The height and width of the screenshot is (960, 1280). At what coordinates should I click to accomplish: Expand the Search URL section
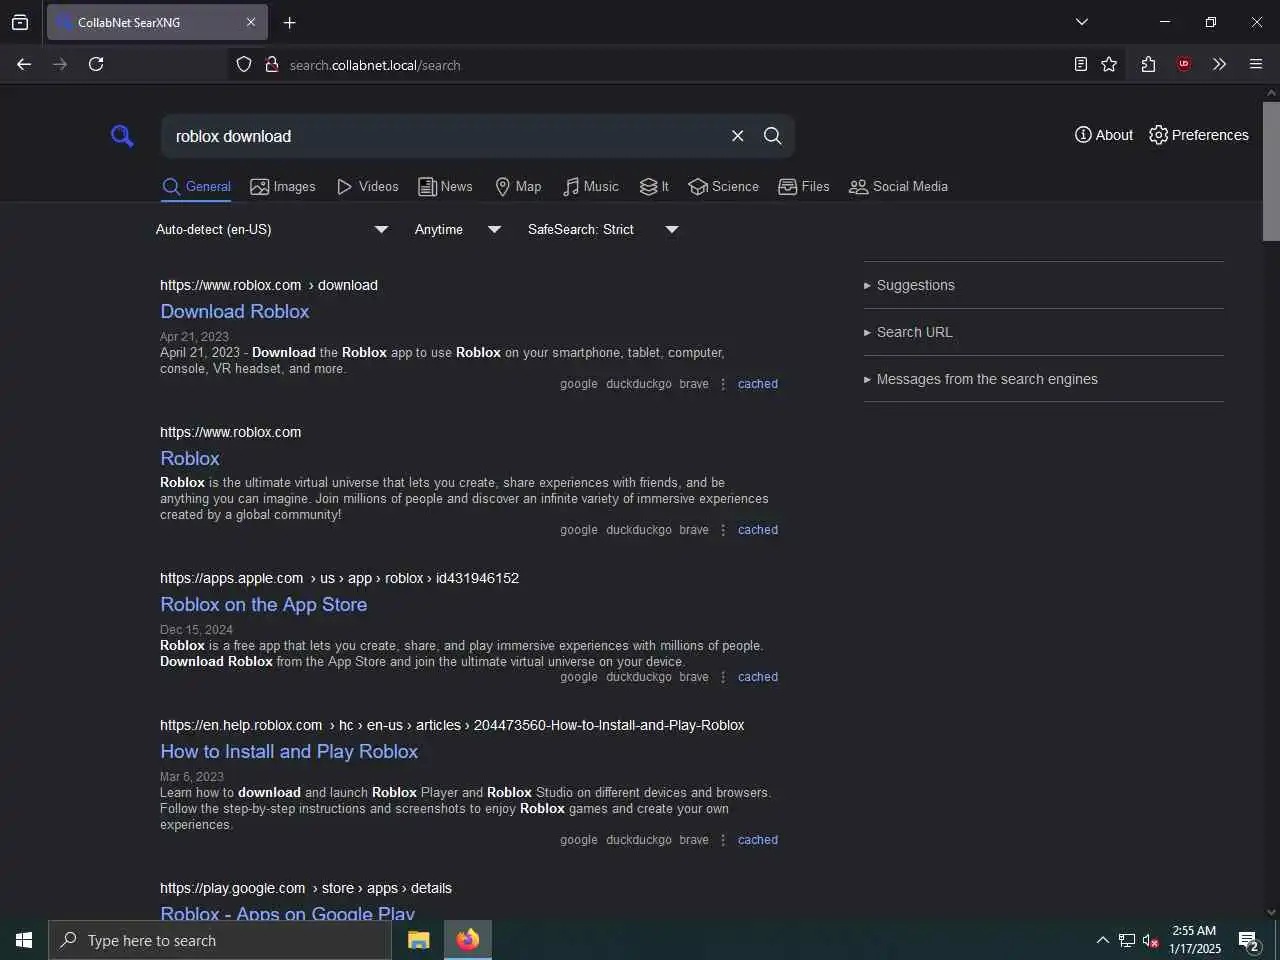click(908, 333)
